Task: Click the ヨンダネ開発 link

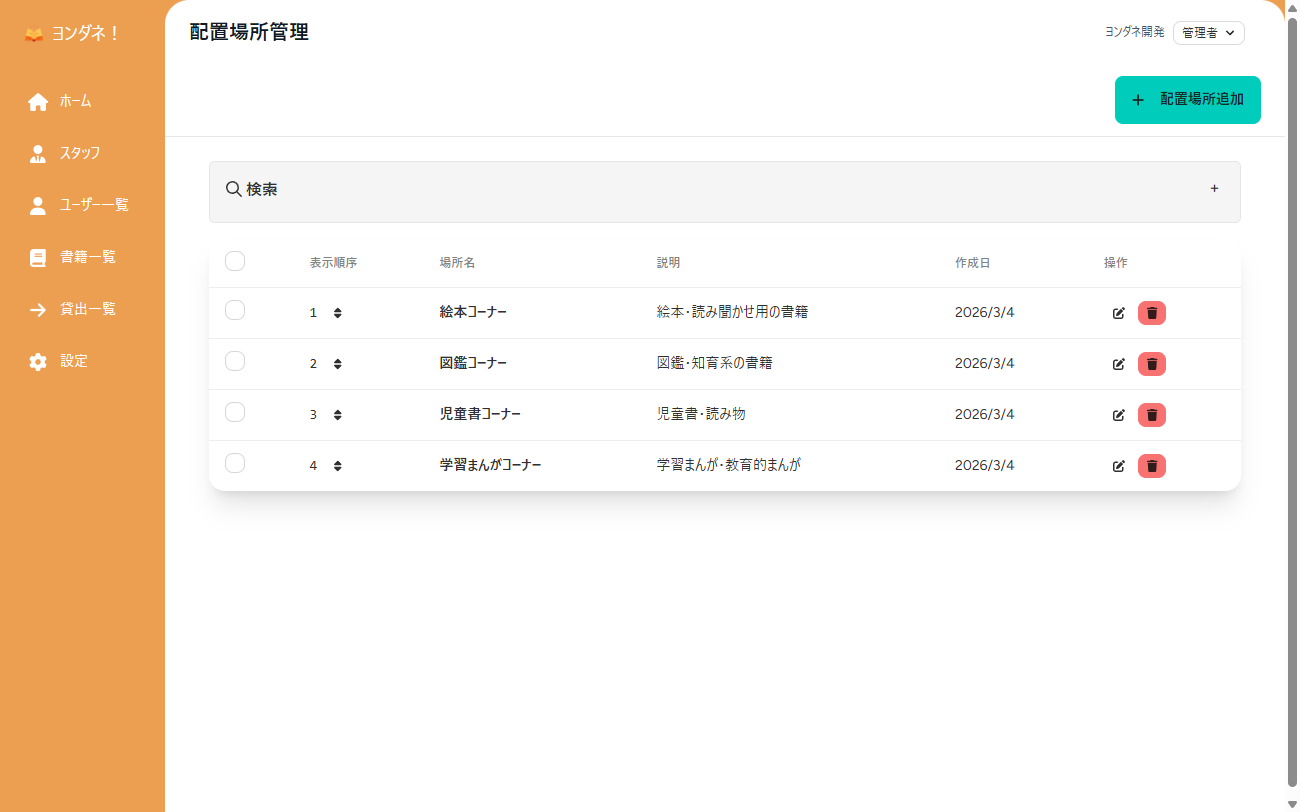Action: tap(1133, 32)
